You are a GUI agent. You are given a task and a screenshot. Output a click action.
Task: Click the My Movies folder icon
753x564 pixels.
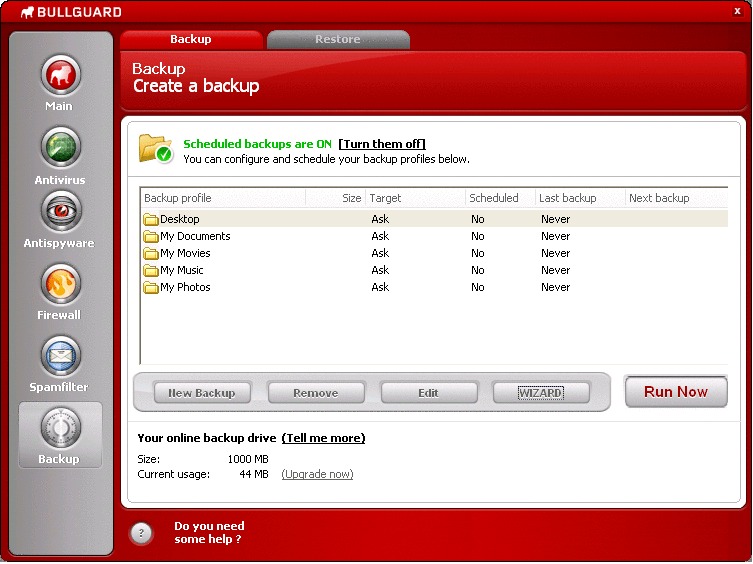tap(151, 254)
